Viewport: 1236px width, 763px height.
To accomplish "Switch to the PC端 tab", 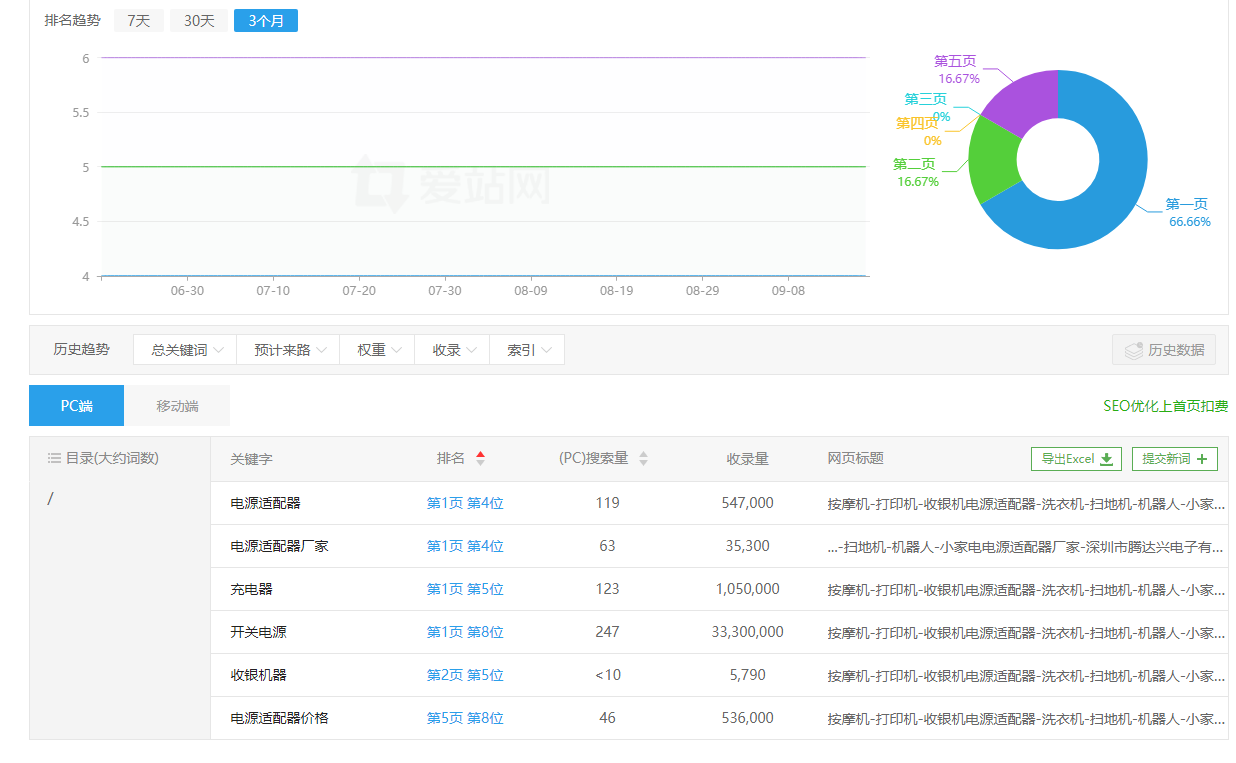I will pos(76,405).
